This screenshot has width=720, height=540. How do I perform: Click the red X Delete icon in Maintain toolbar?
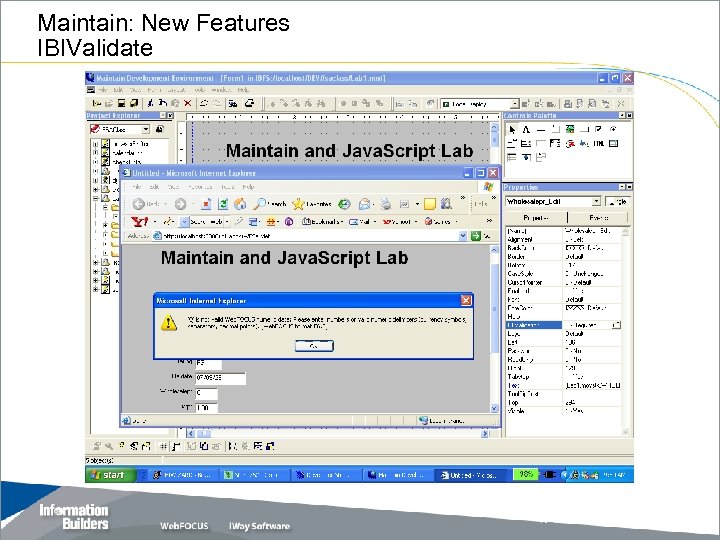pyautogui.click(x=187, y=103)
